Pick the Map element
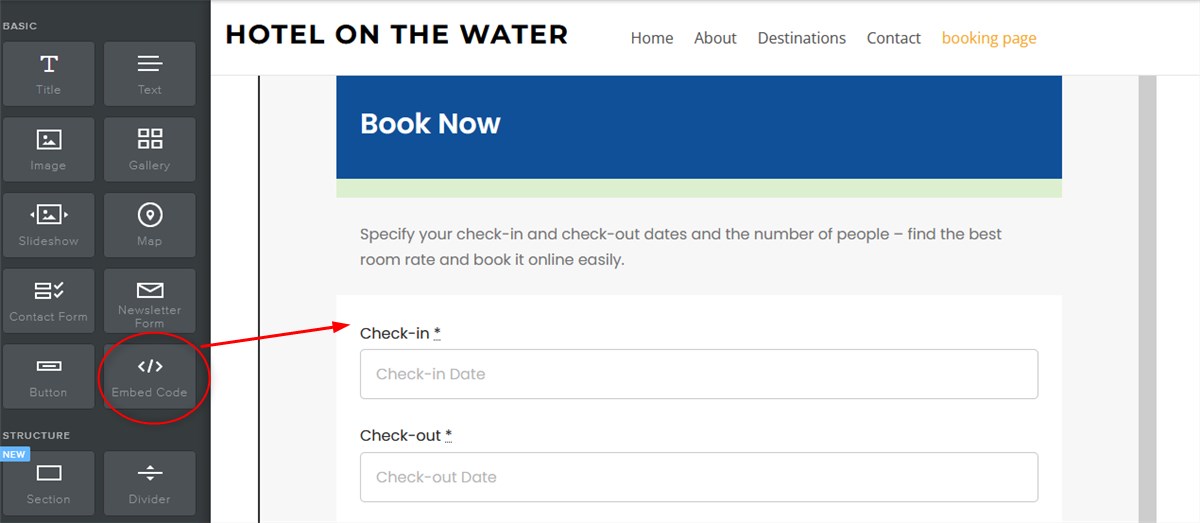 coord(149,225)
